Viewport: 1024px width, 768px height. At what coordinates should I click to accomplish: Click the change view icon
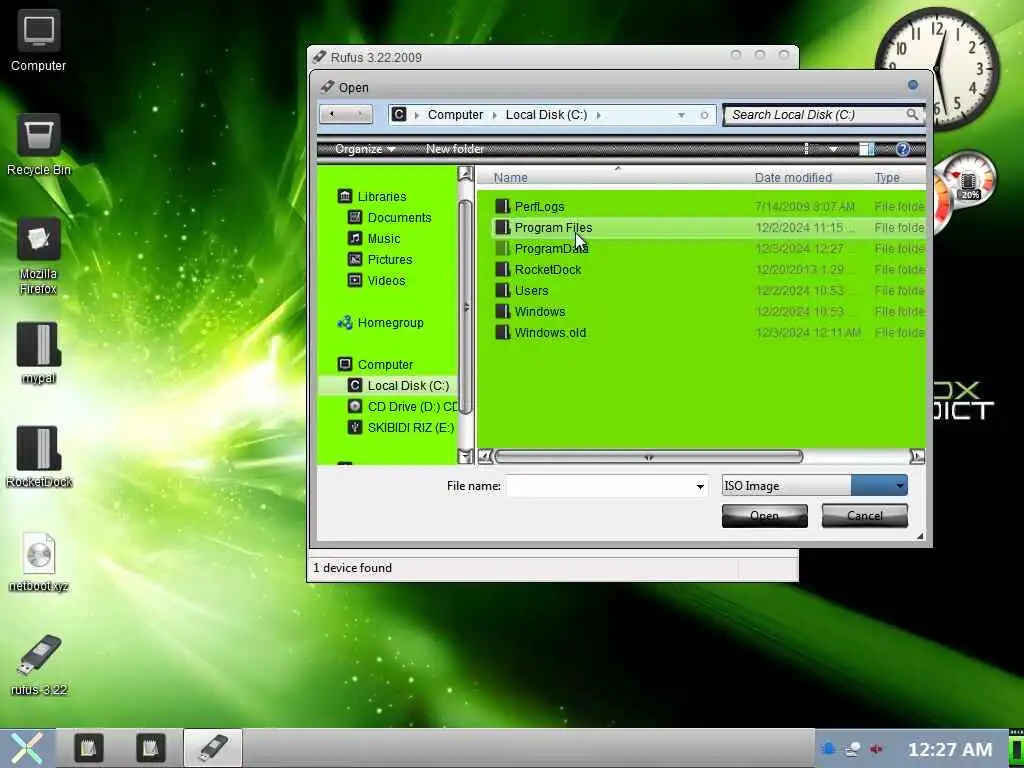click(x=807, y=150)
